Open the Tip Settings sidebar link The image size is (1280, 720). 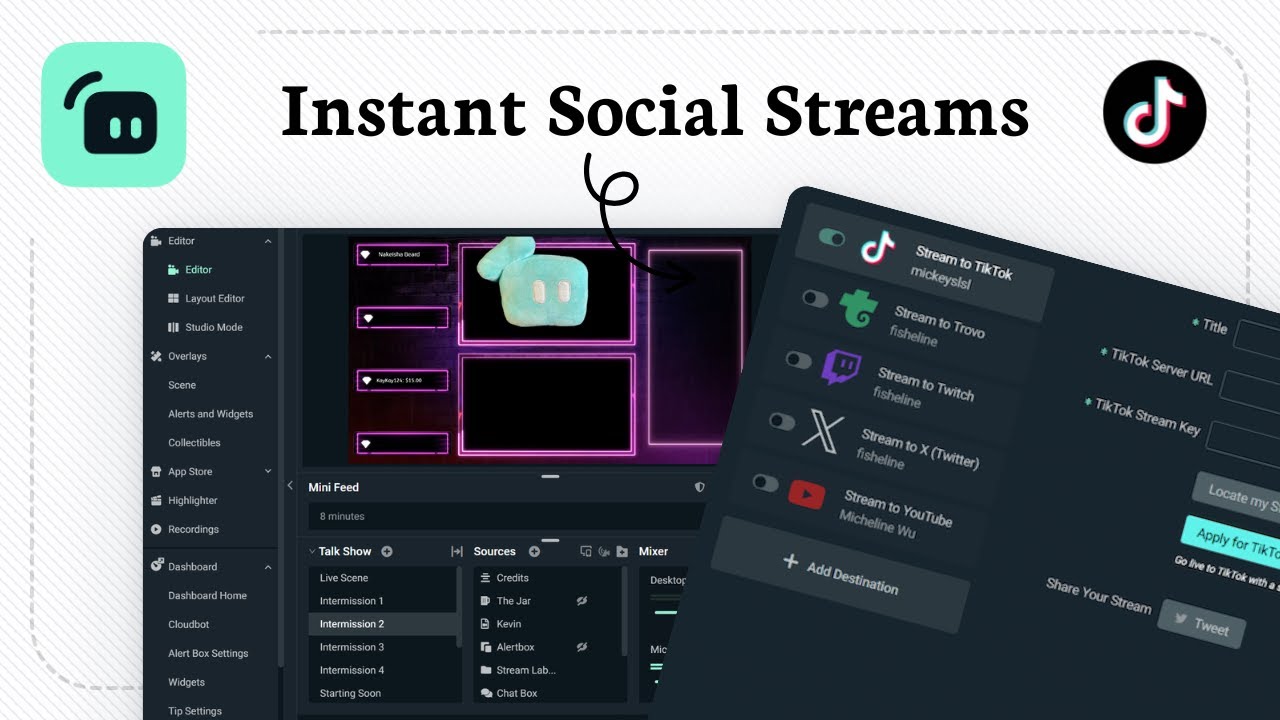[x=195, y=711]
